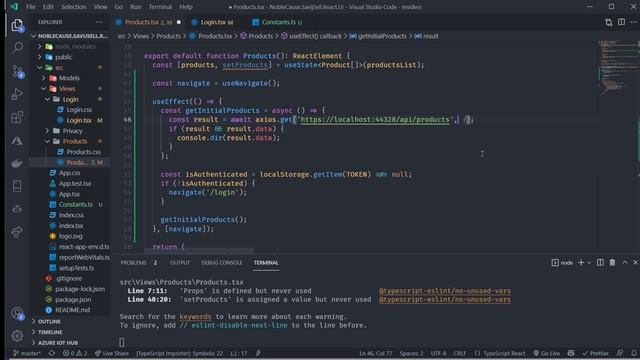Switch to Constants.ts editor tab

pyautogui.click(x=278, y=22)
